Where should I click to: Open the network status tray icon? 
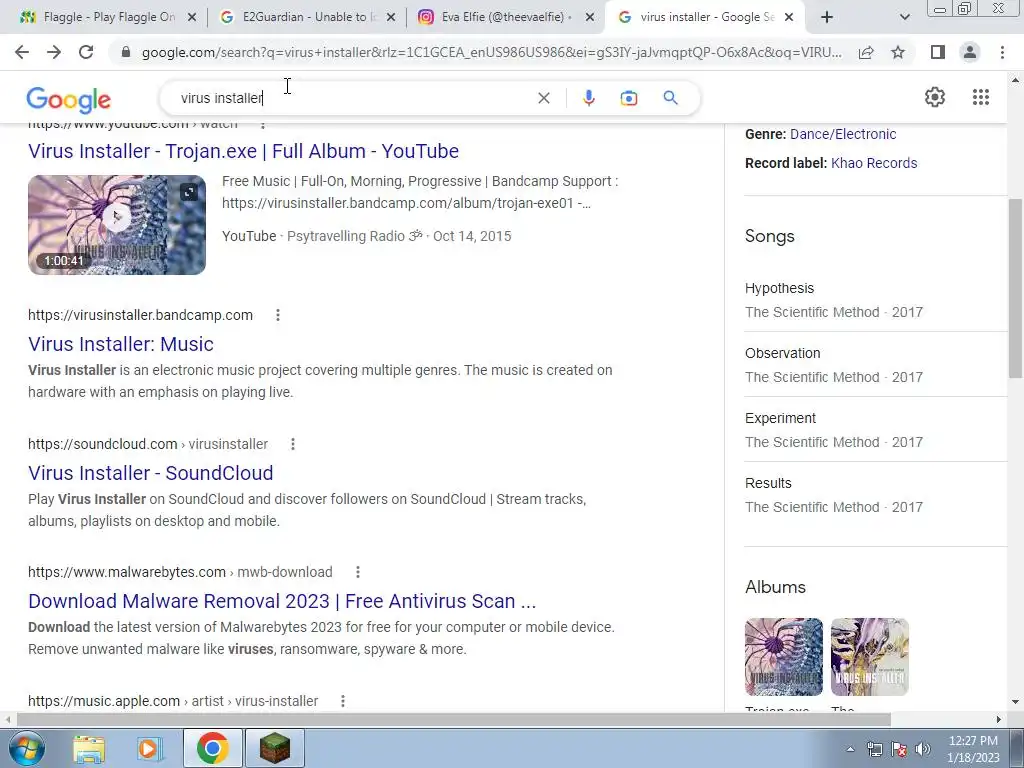click(x=874, y=749)
